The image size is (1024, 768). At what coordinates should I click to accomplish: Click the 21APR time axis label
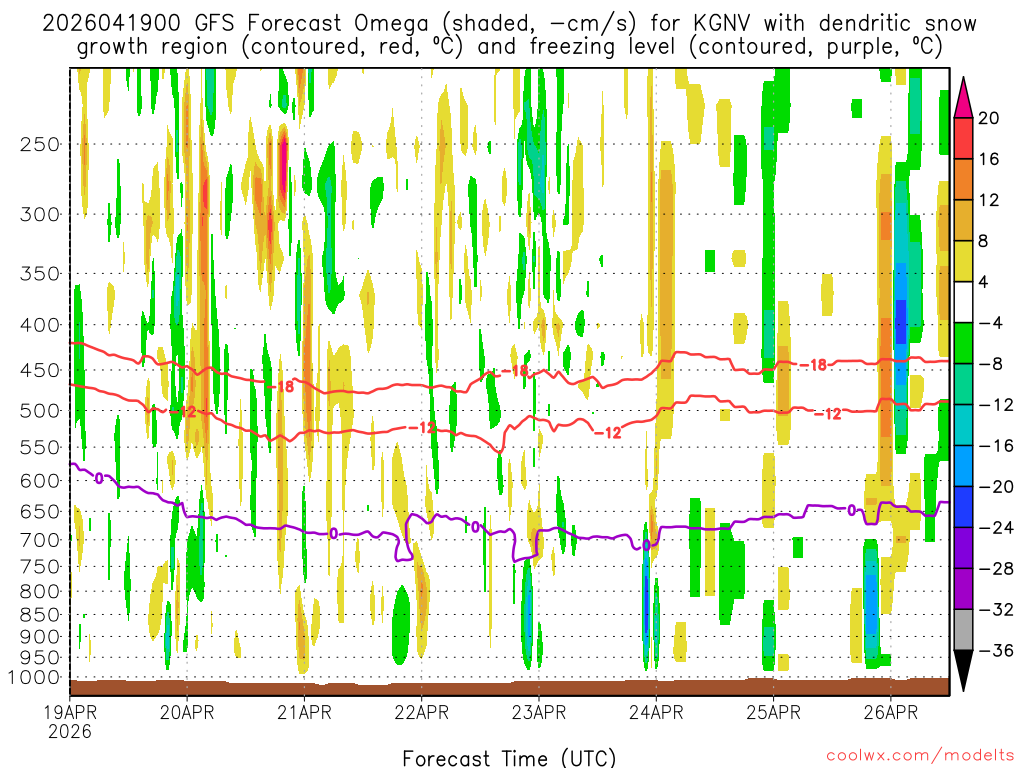[304, 712]
